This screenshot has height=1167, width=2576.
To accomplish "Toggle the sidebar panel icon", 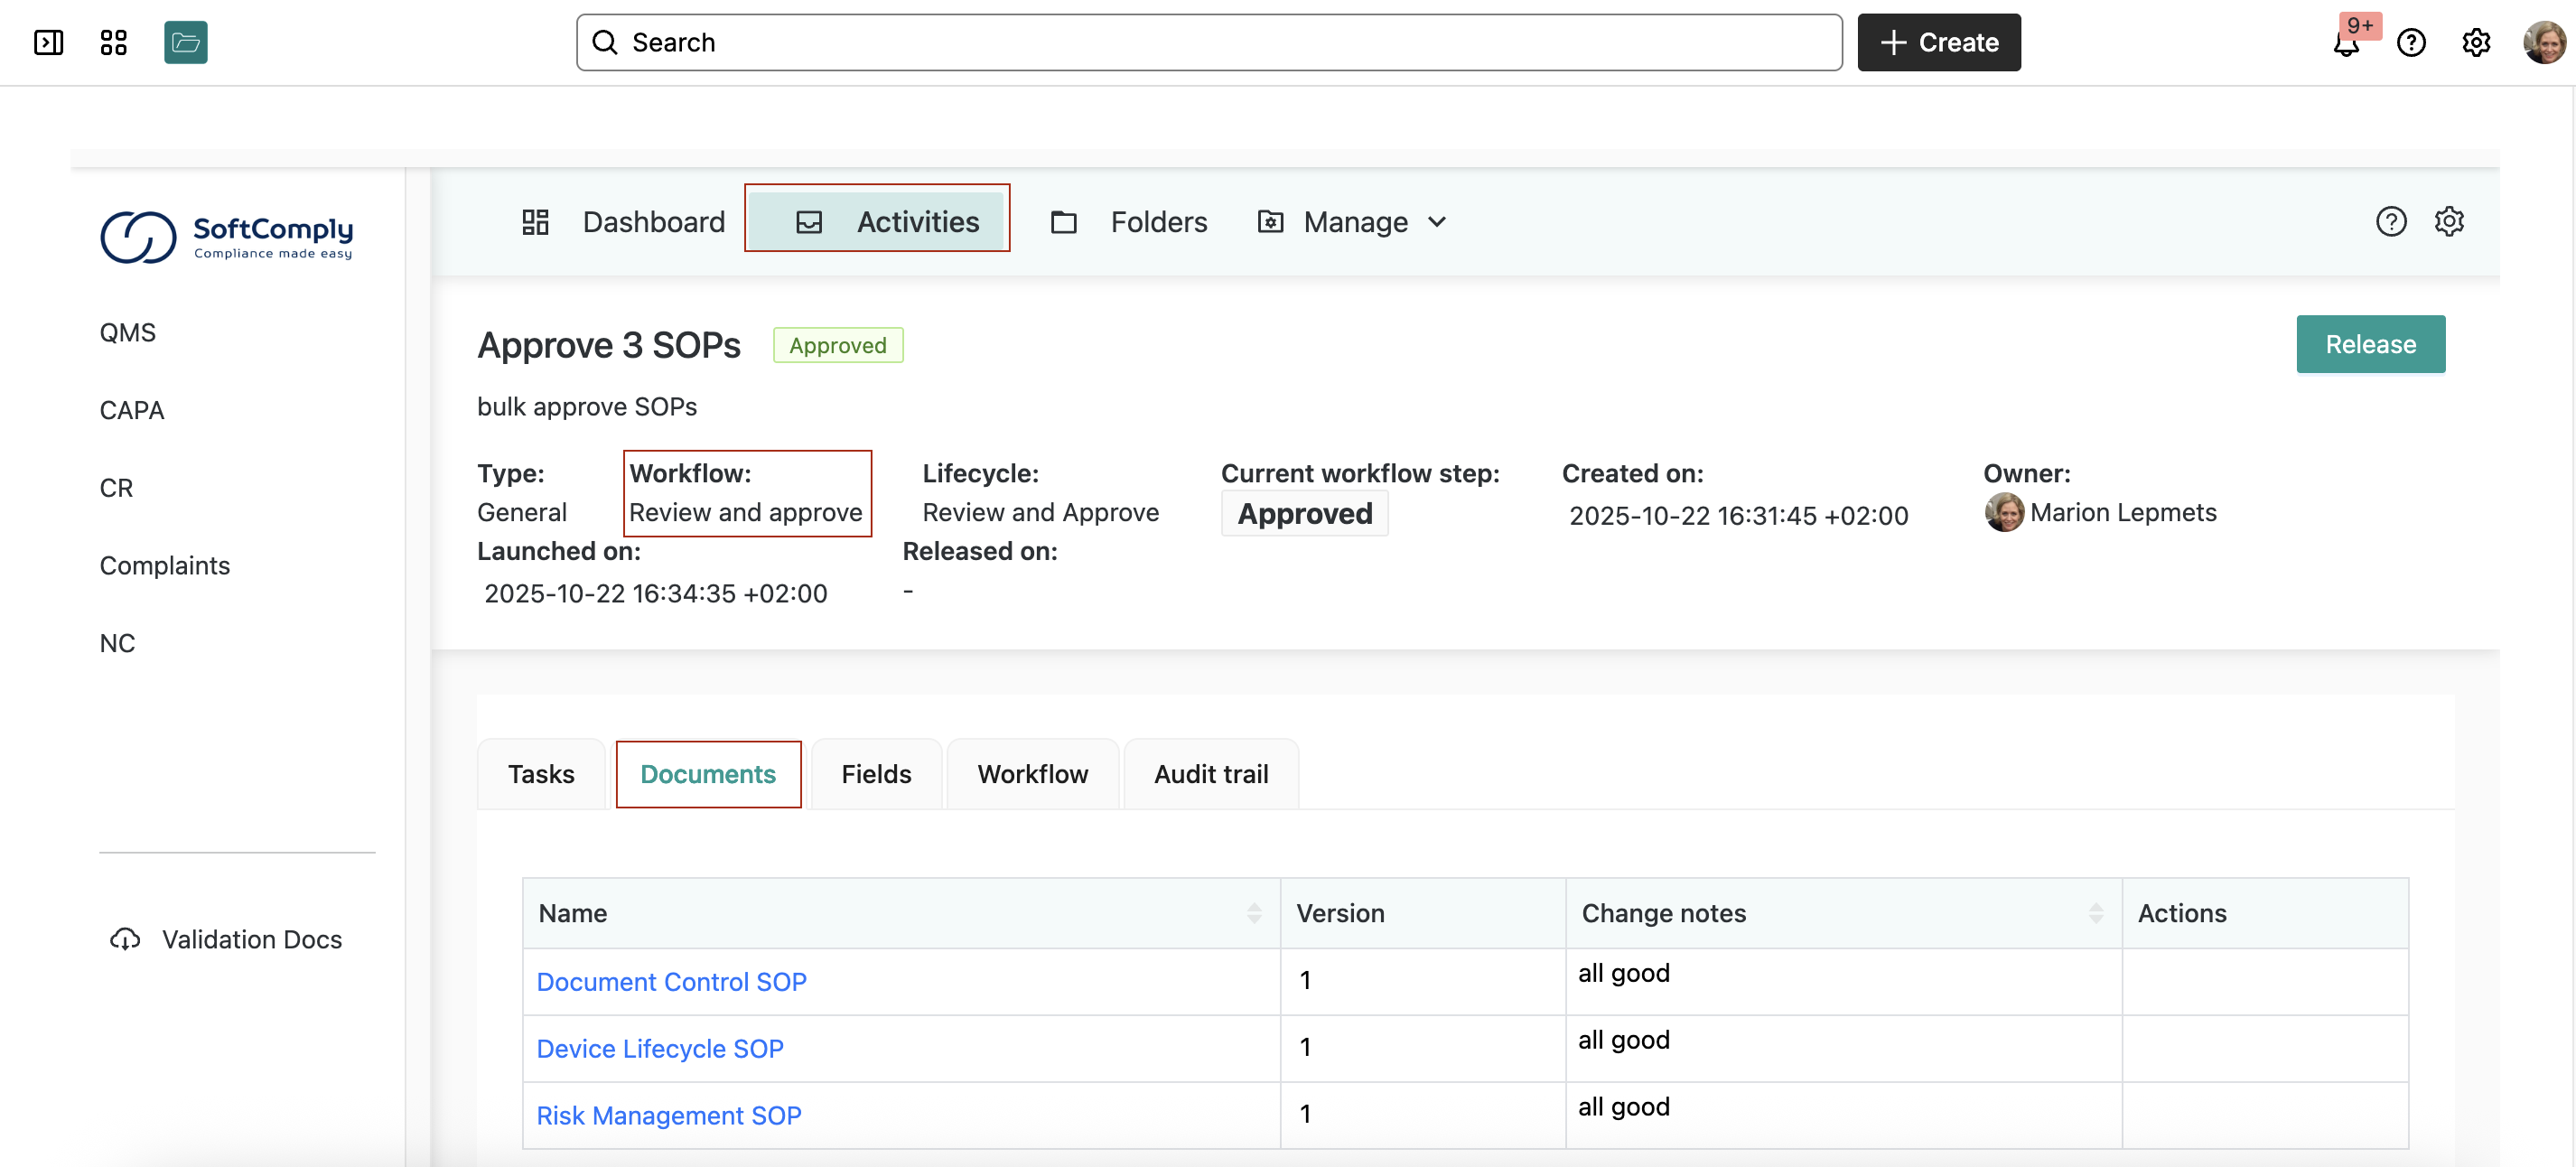I will pos(48,42).
